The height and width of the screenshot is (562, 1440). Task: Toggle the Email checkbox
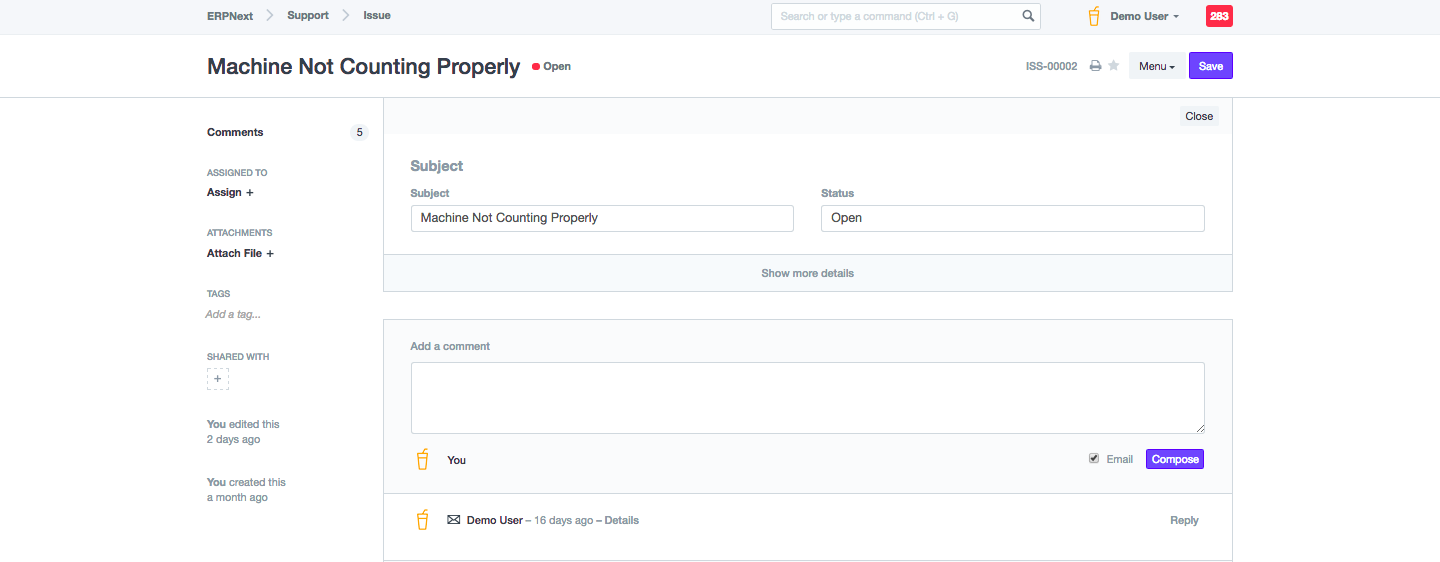pyautogui.click(x=1094, y=459)
